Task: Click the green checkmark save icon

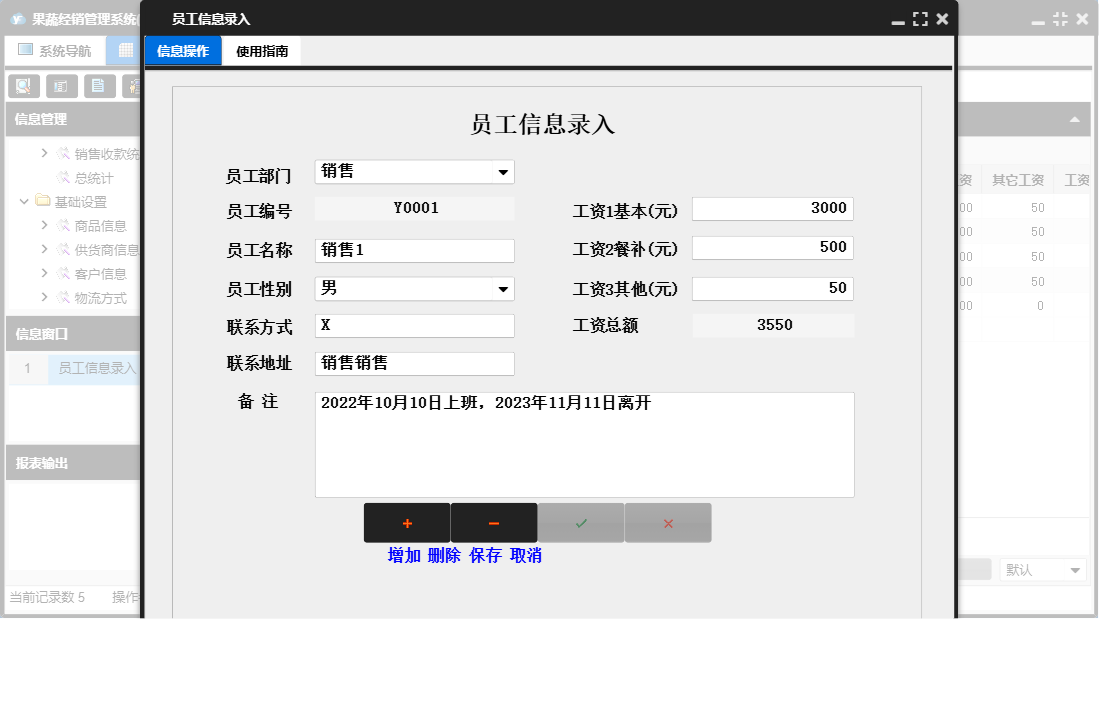Action: pos(580,522)
